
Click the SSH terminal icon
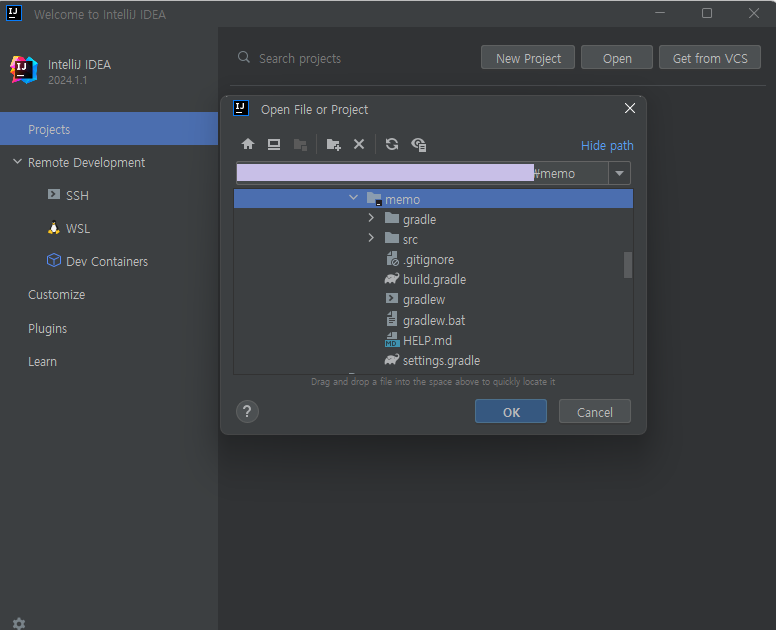tap(53, 194)
